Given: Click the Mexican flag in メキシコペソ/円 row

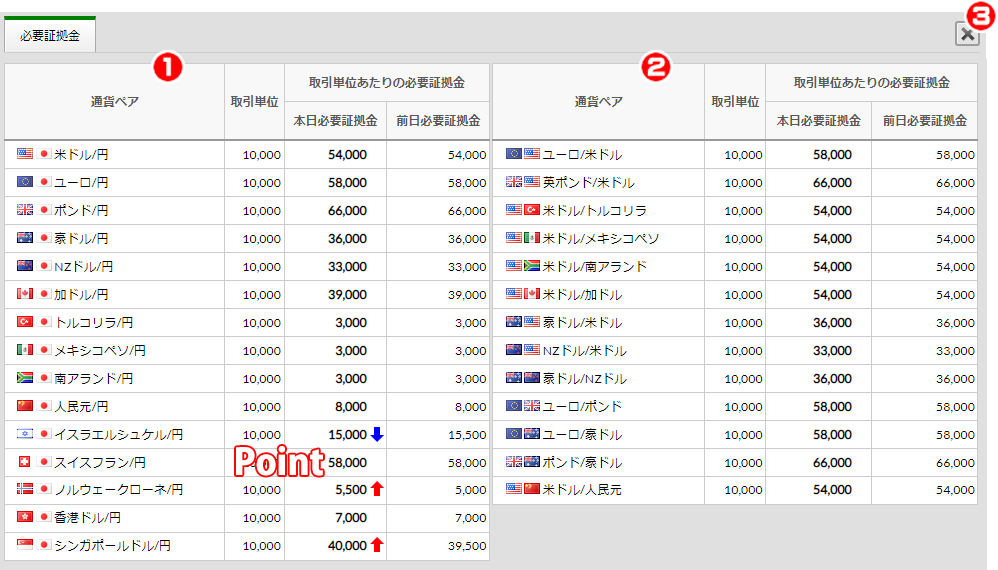Looking at the screenshot, I should (x=25, y=350).
